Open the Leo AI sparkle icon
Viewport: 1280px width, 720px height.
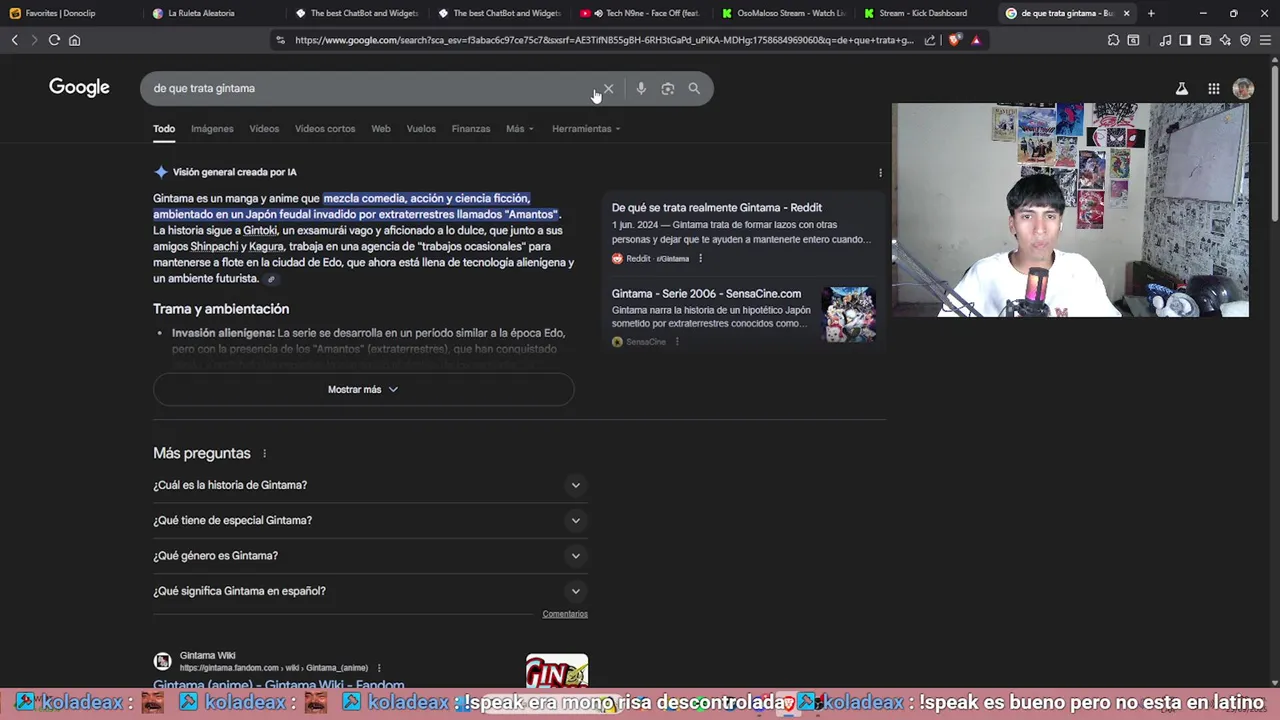(x=1225, y=40)
